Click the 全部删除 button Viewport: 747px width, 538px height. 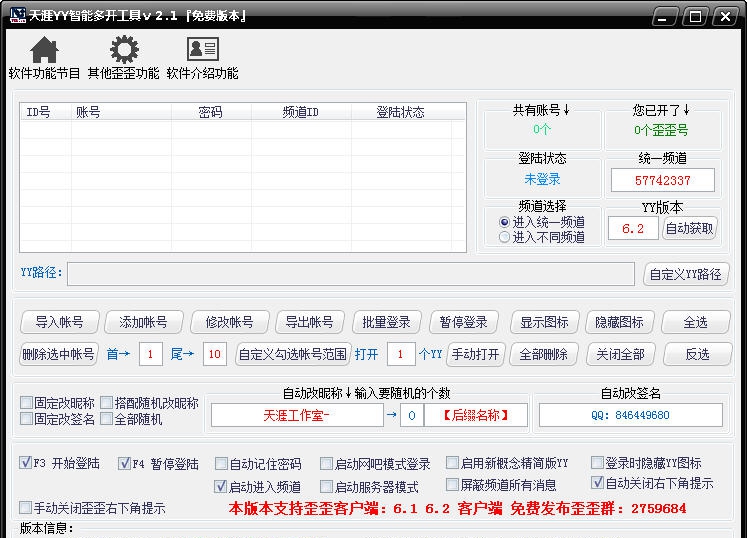pyautogui.click(x=543, y=354)
